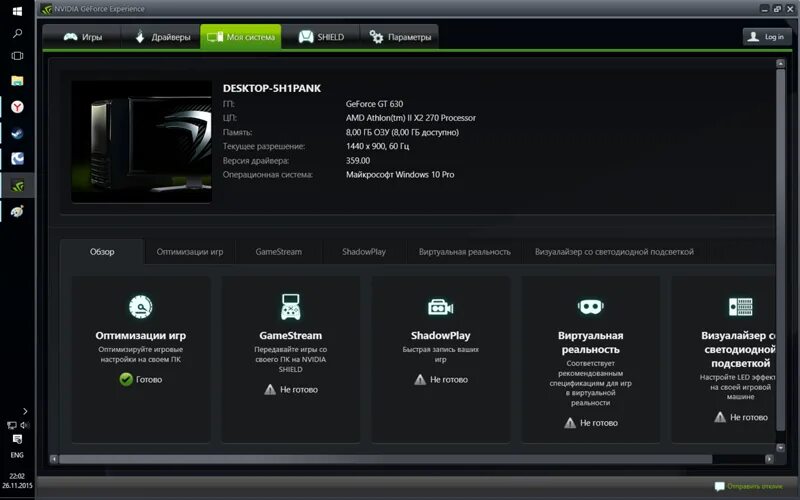Open the GameStream sub-tab
Viewport: 800px width, 500px height.
[279, 252]
